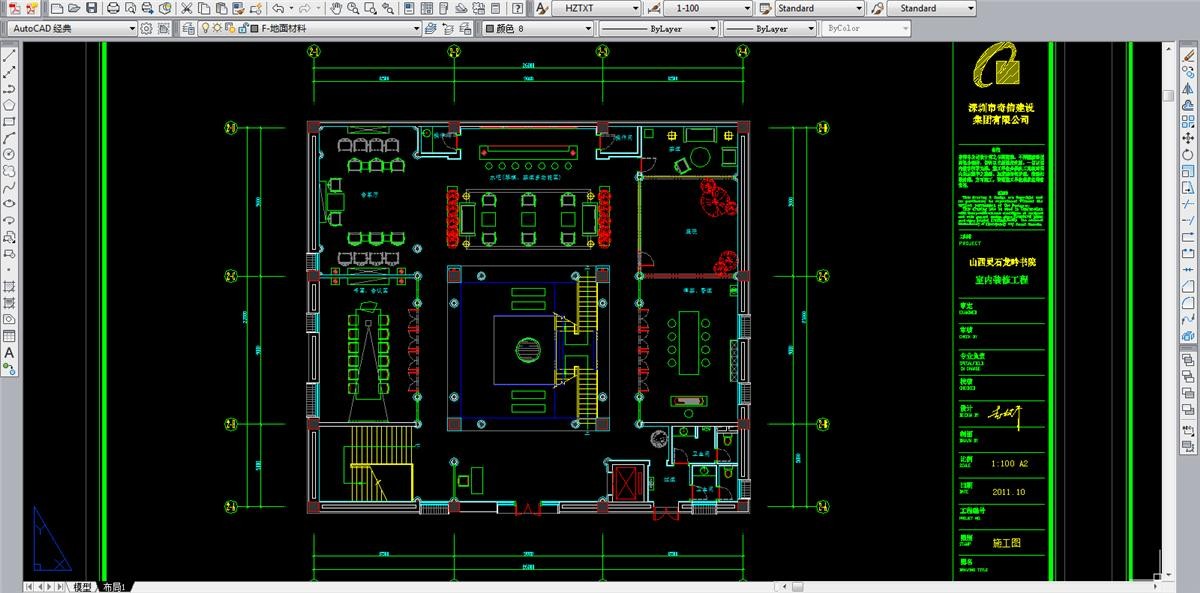Click the Plot (print) icon
Screen dimensions: 1200x593
113,8
